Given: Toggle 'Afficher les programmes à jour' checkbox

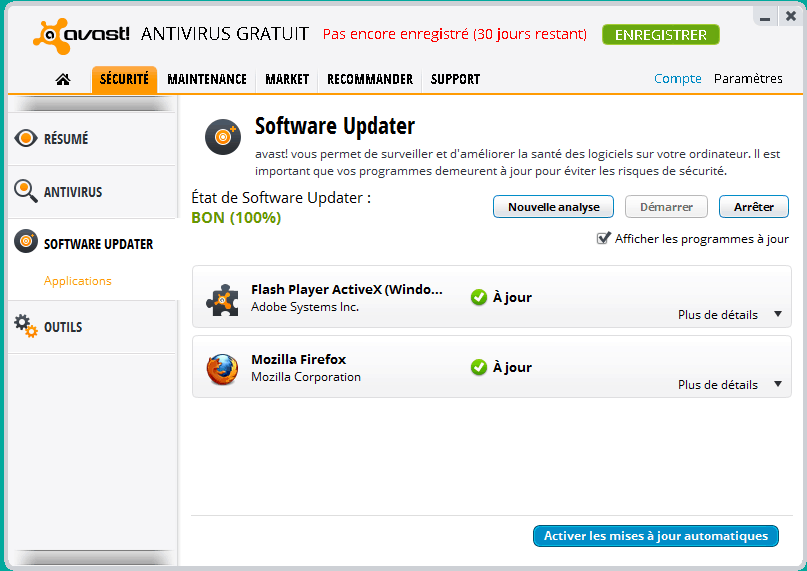Looking at the screenshot, I should click(x=603, y=238).
